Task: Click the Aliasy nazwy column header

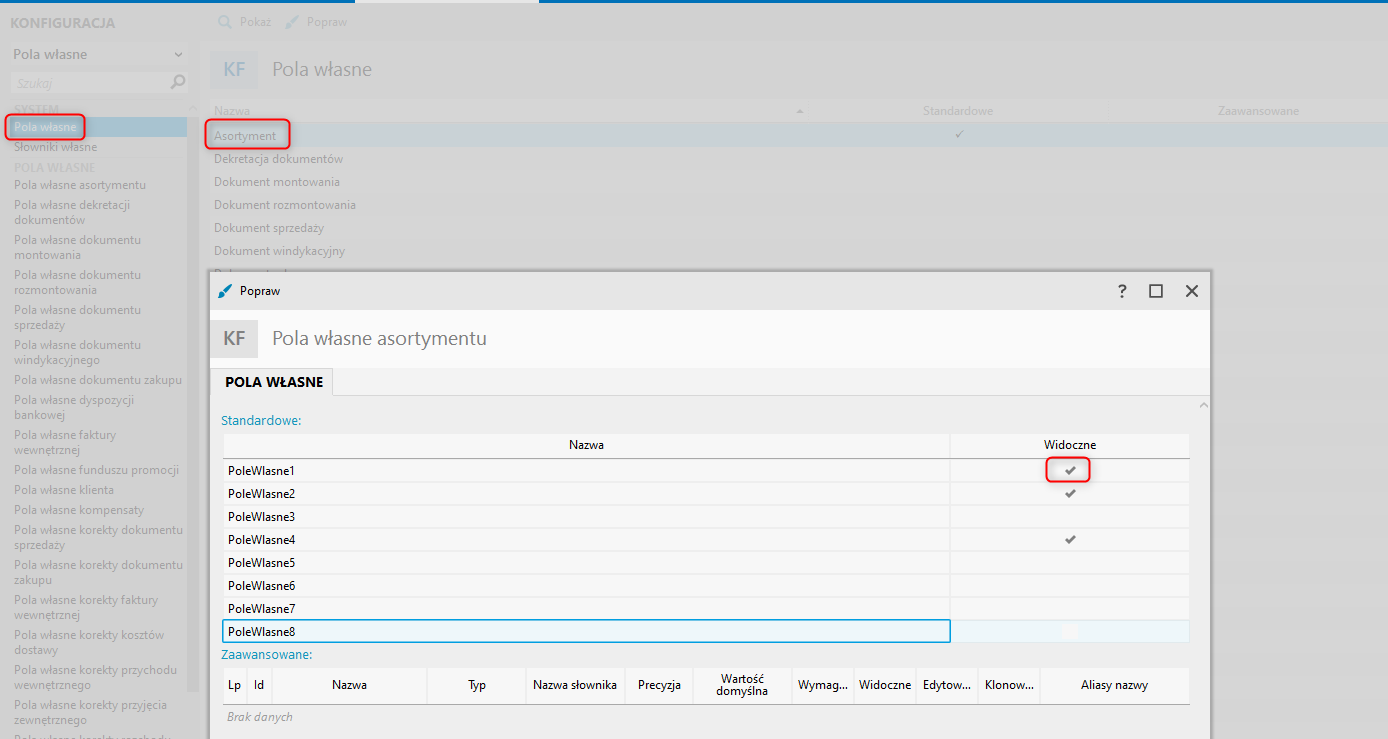Action: [1114, 685]
